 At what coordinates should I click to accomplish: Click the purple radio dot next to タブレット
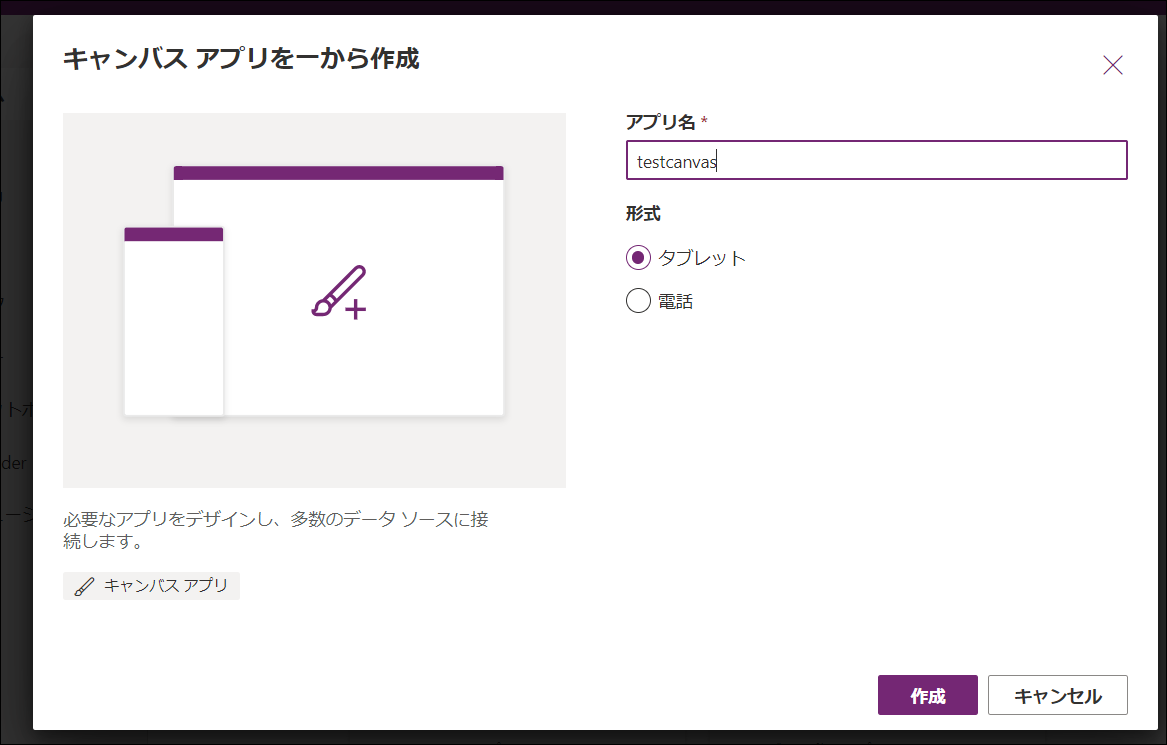[x=637, y=257]
